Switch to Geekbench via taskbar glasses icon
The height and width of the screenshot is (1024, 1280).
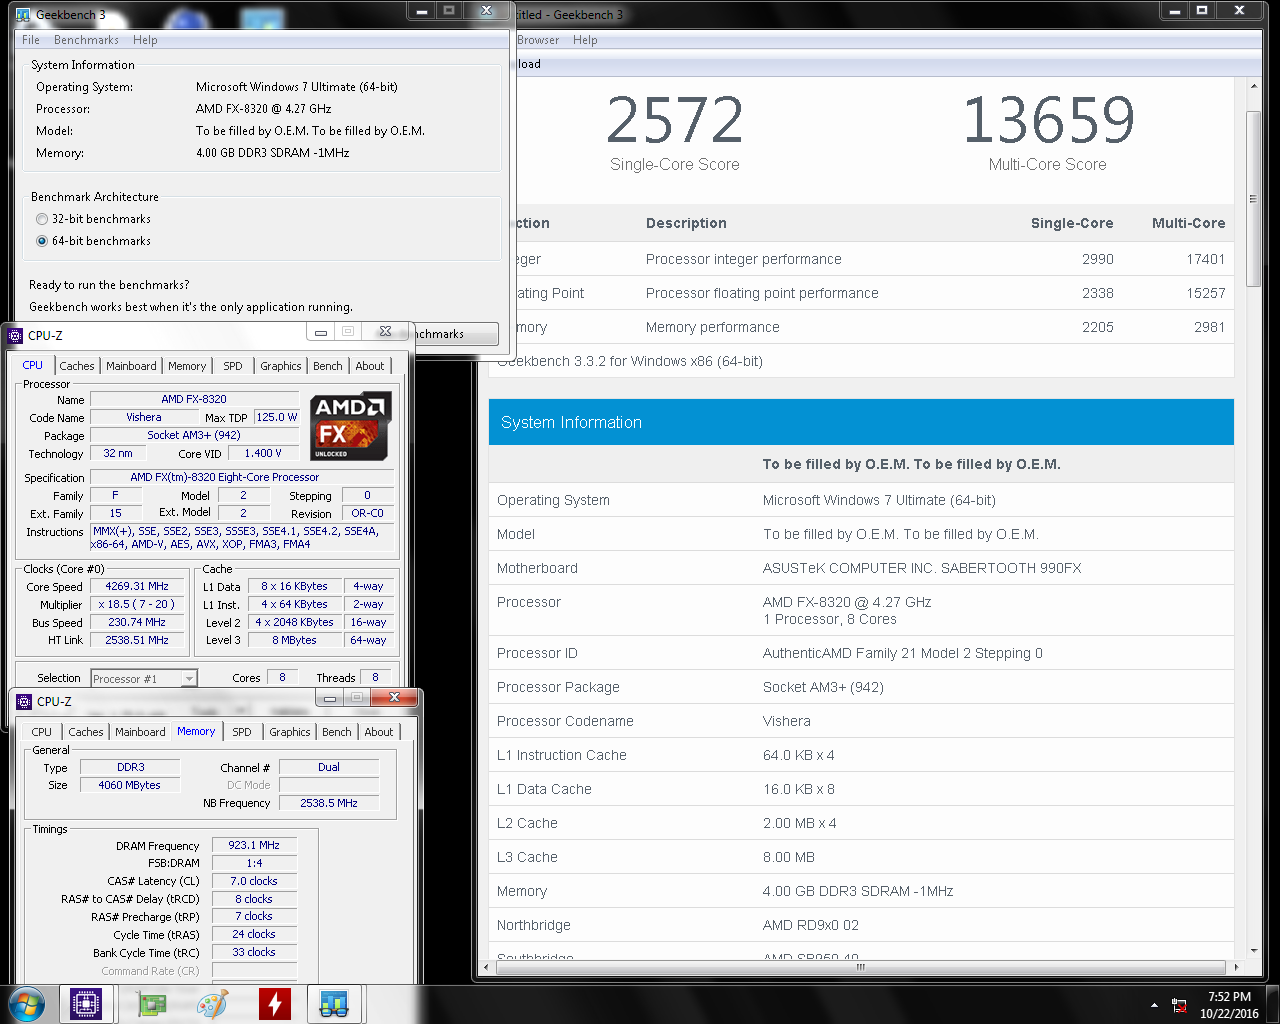tap(334, 1004)
